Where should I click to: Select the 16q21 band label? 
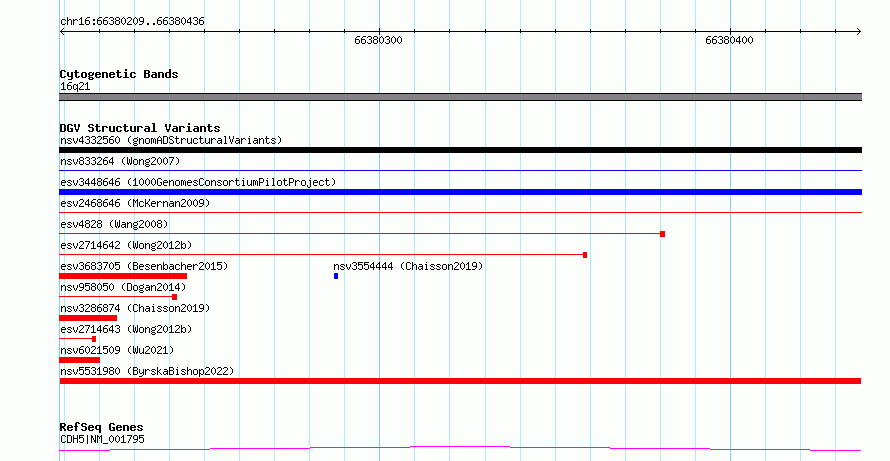[x=75, y=86]
